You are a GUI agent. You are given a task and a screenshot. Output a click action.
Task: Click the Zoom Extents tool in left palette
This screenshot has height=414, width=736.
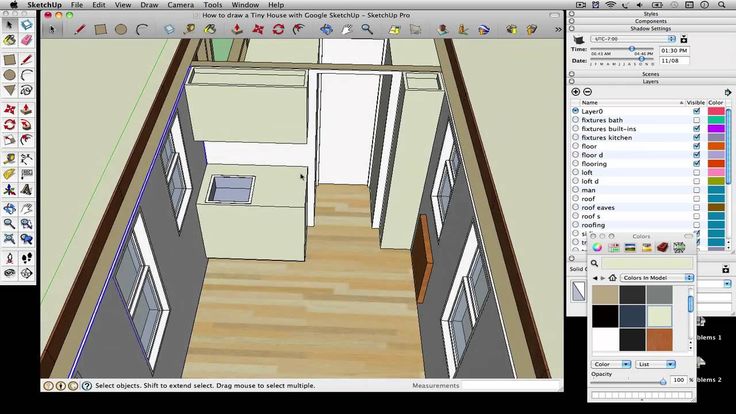click(x=9, y=239)
